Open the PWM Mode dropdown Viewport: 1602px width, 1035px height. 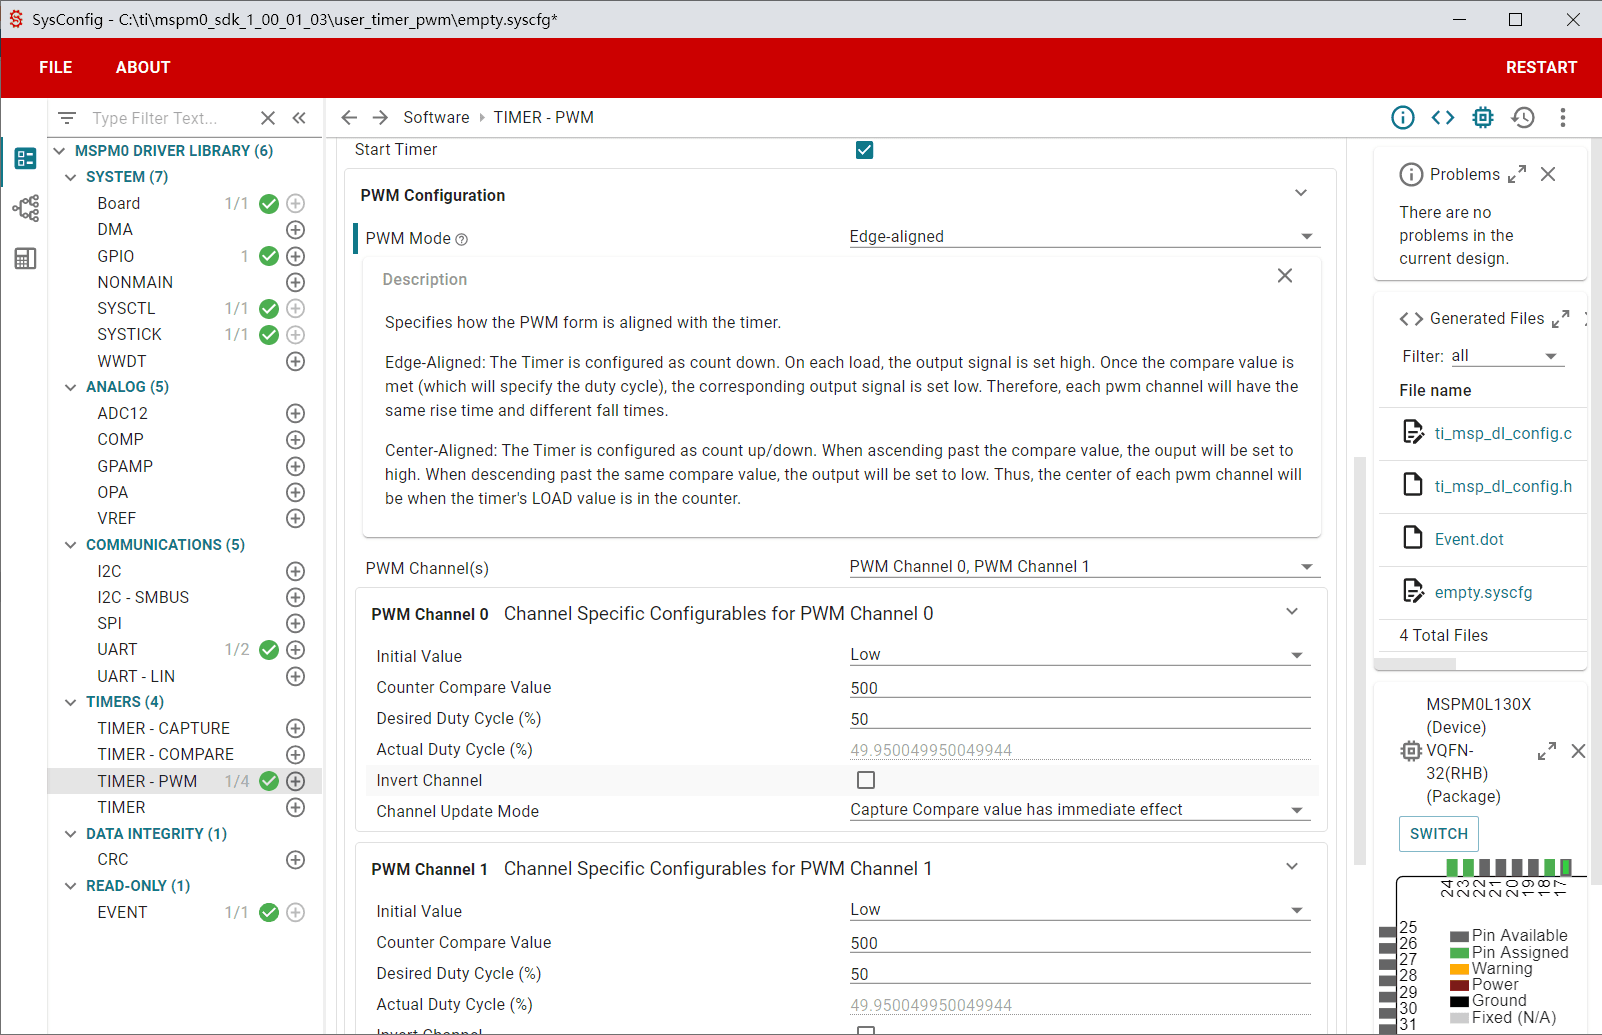point(1084,237)
